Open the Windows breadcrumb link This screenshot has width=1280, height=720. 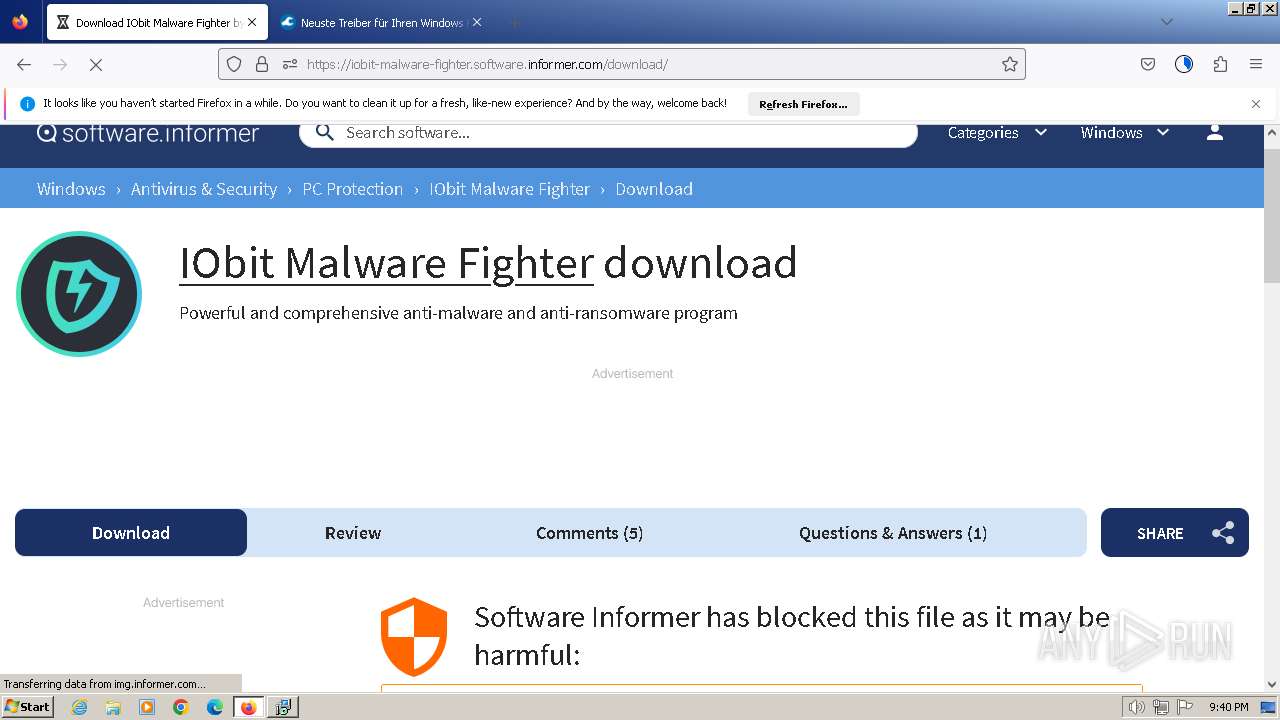(71, 189)
